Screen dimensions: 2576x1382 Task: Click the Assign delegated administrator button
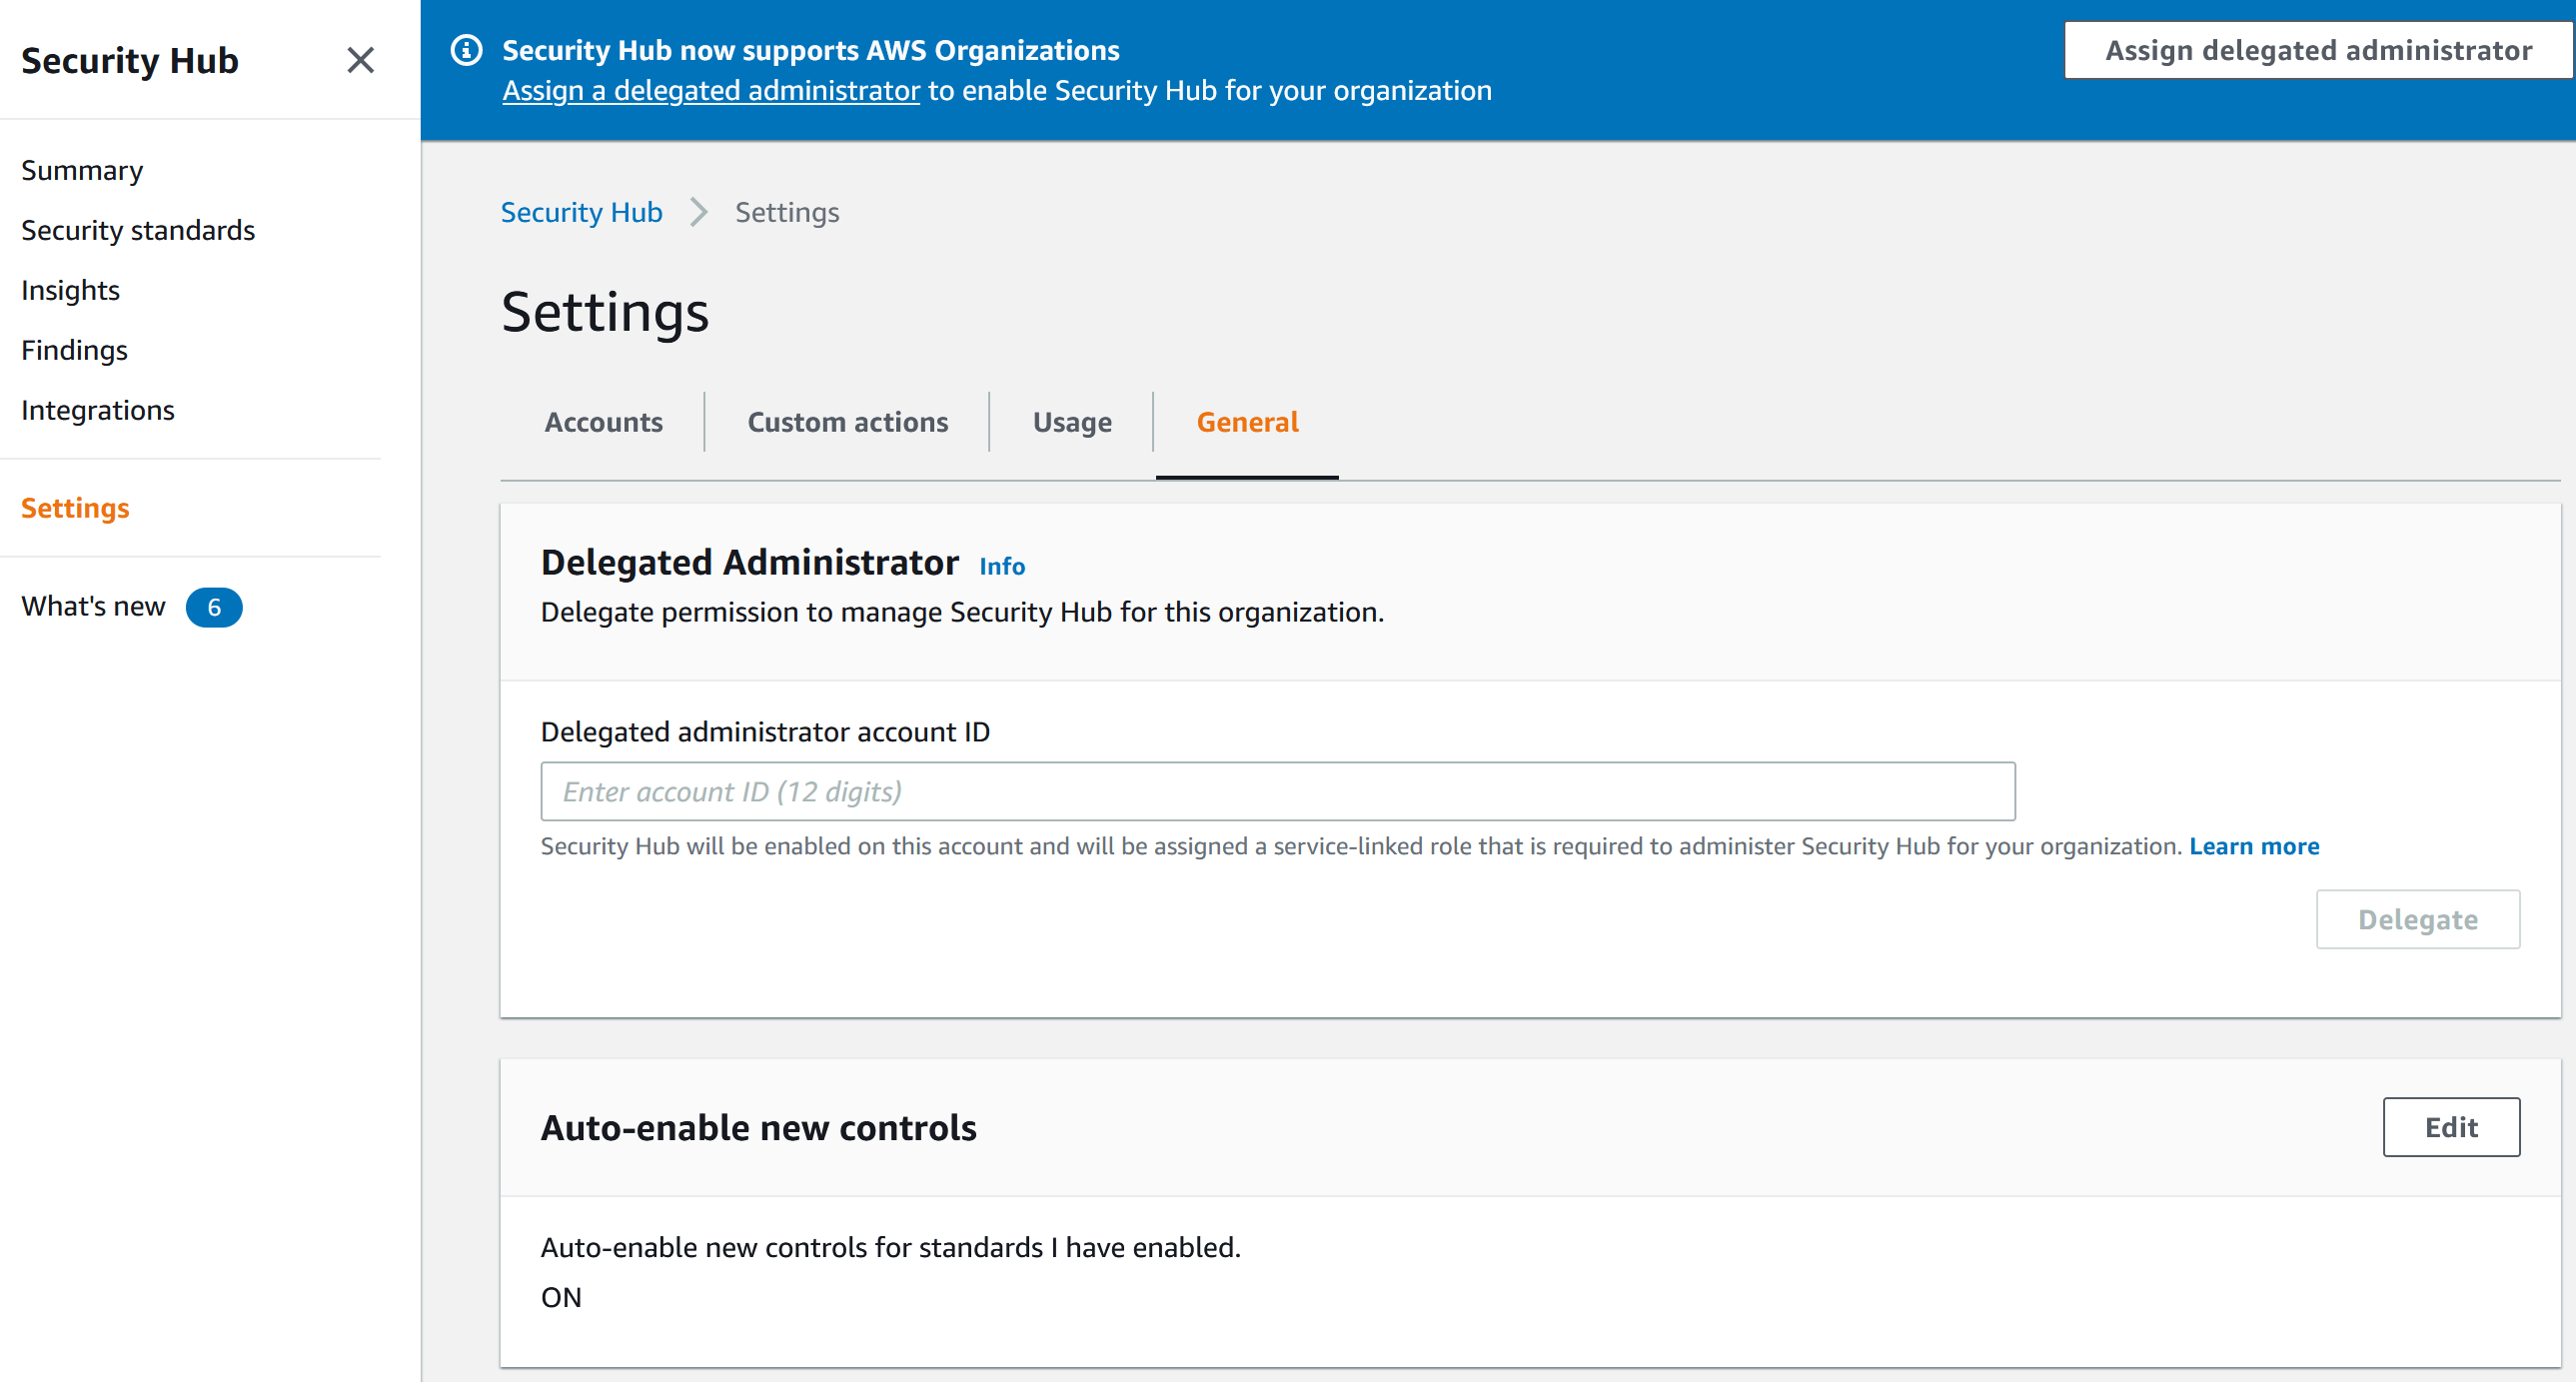click(2318, 50)
